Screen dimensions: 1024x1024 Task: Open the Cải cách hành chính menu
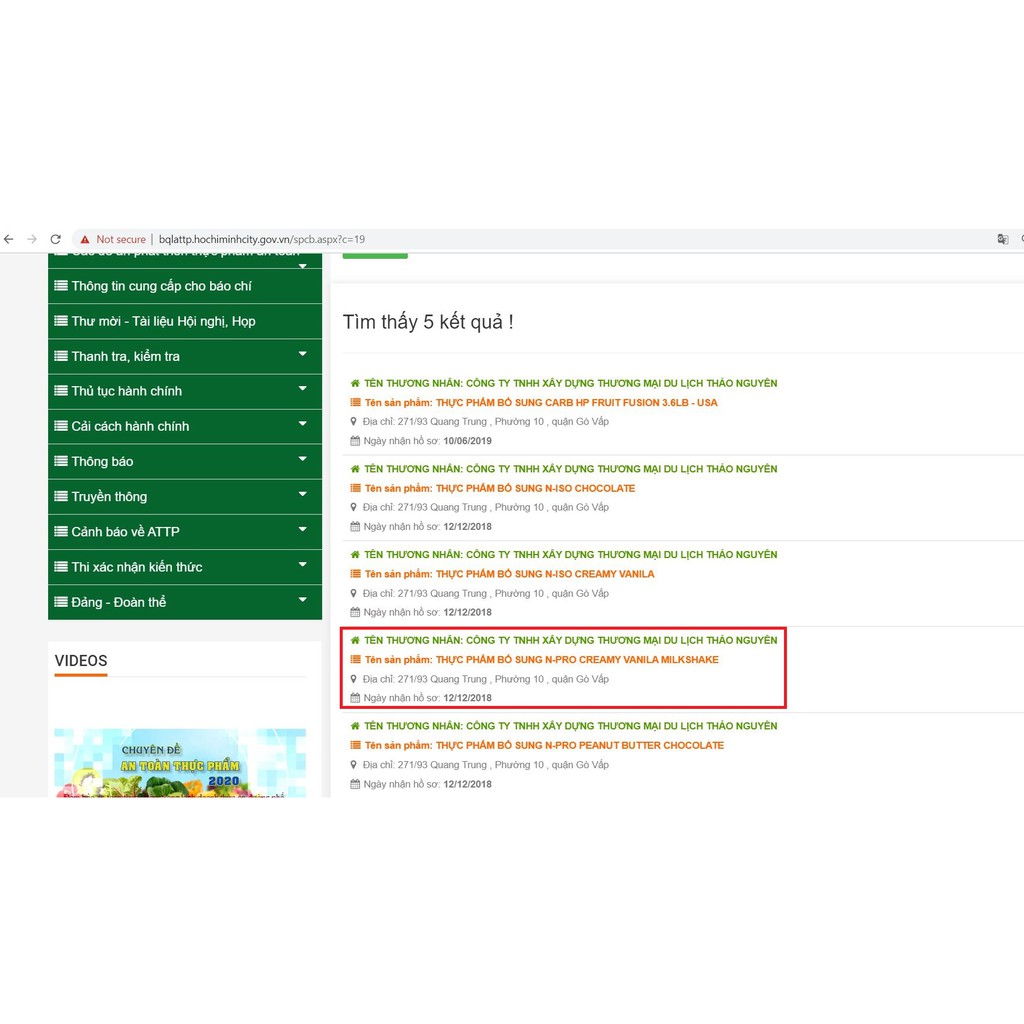coord(185,426)
